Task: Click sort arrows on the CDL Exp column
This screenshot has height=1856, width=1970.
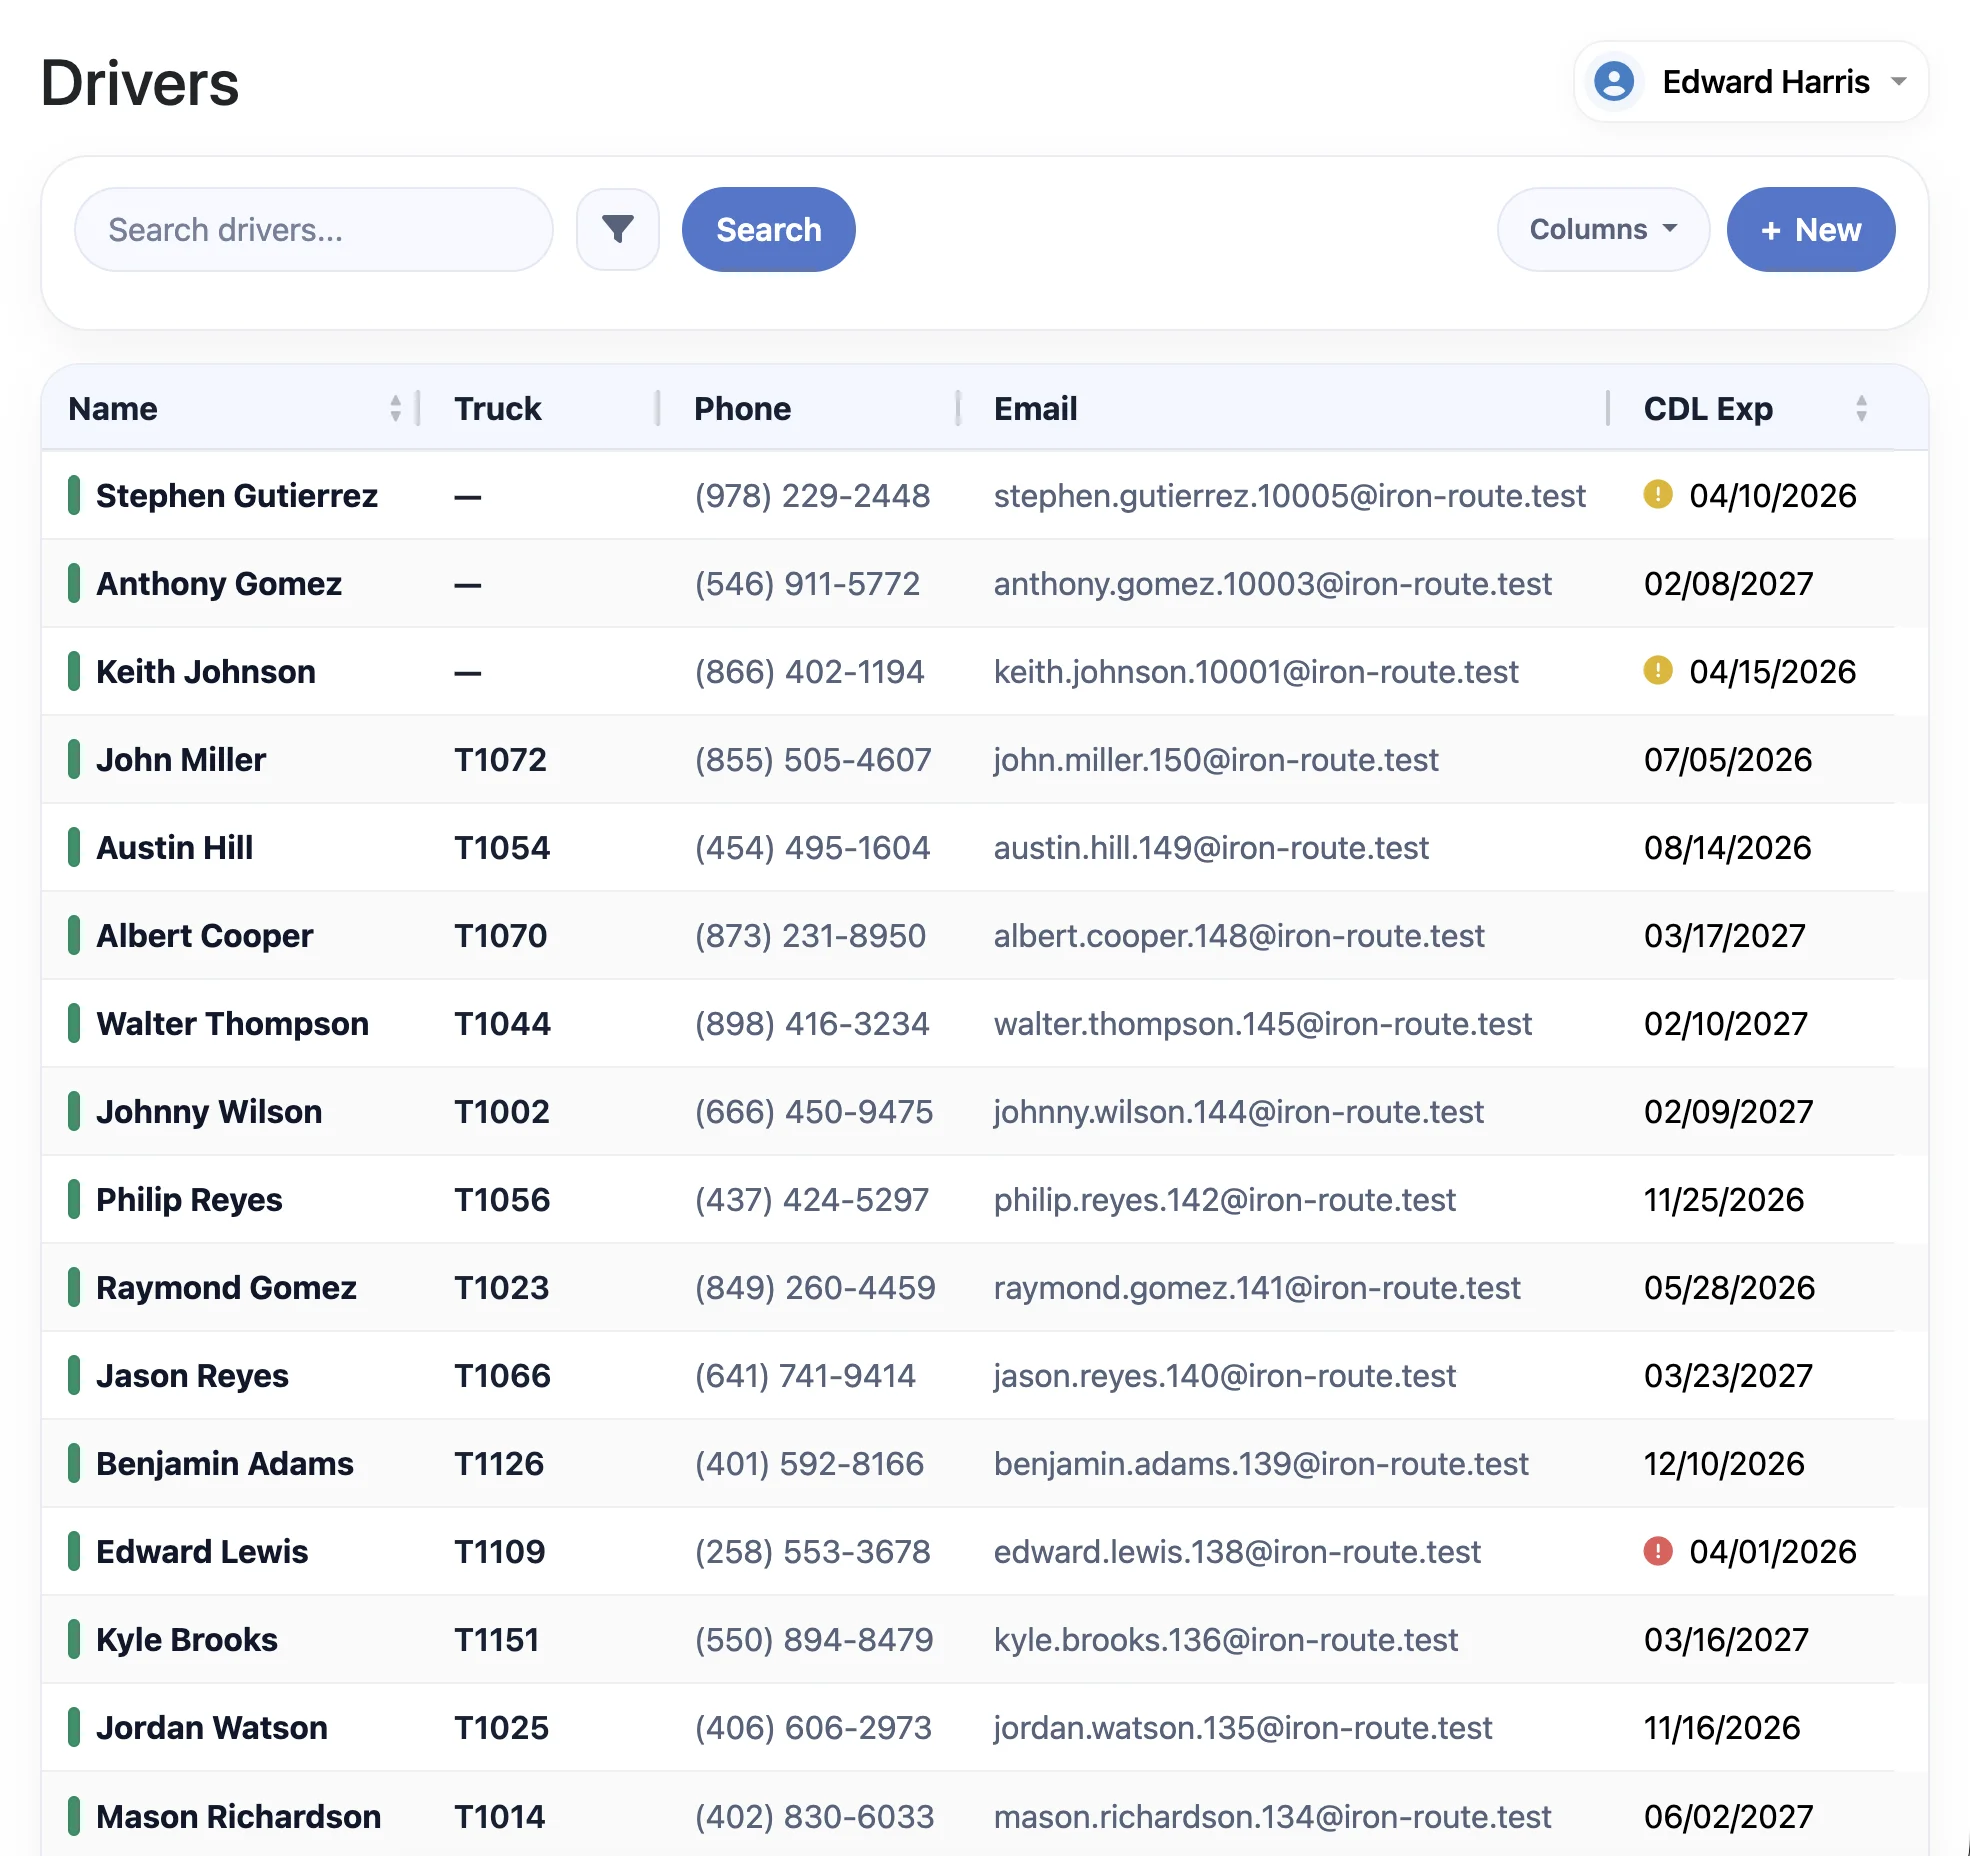Action: click(1860, 408)
